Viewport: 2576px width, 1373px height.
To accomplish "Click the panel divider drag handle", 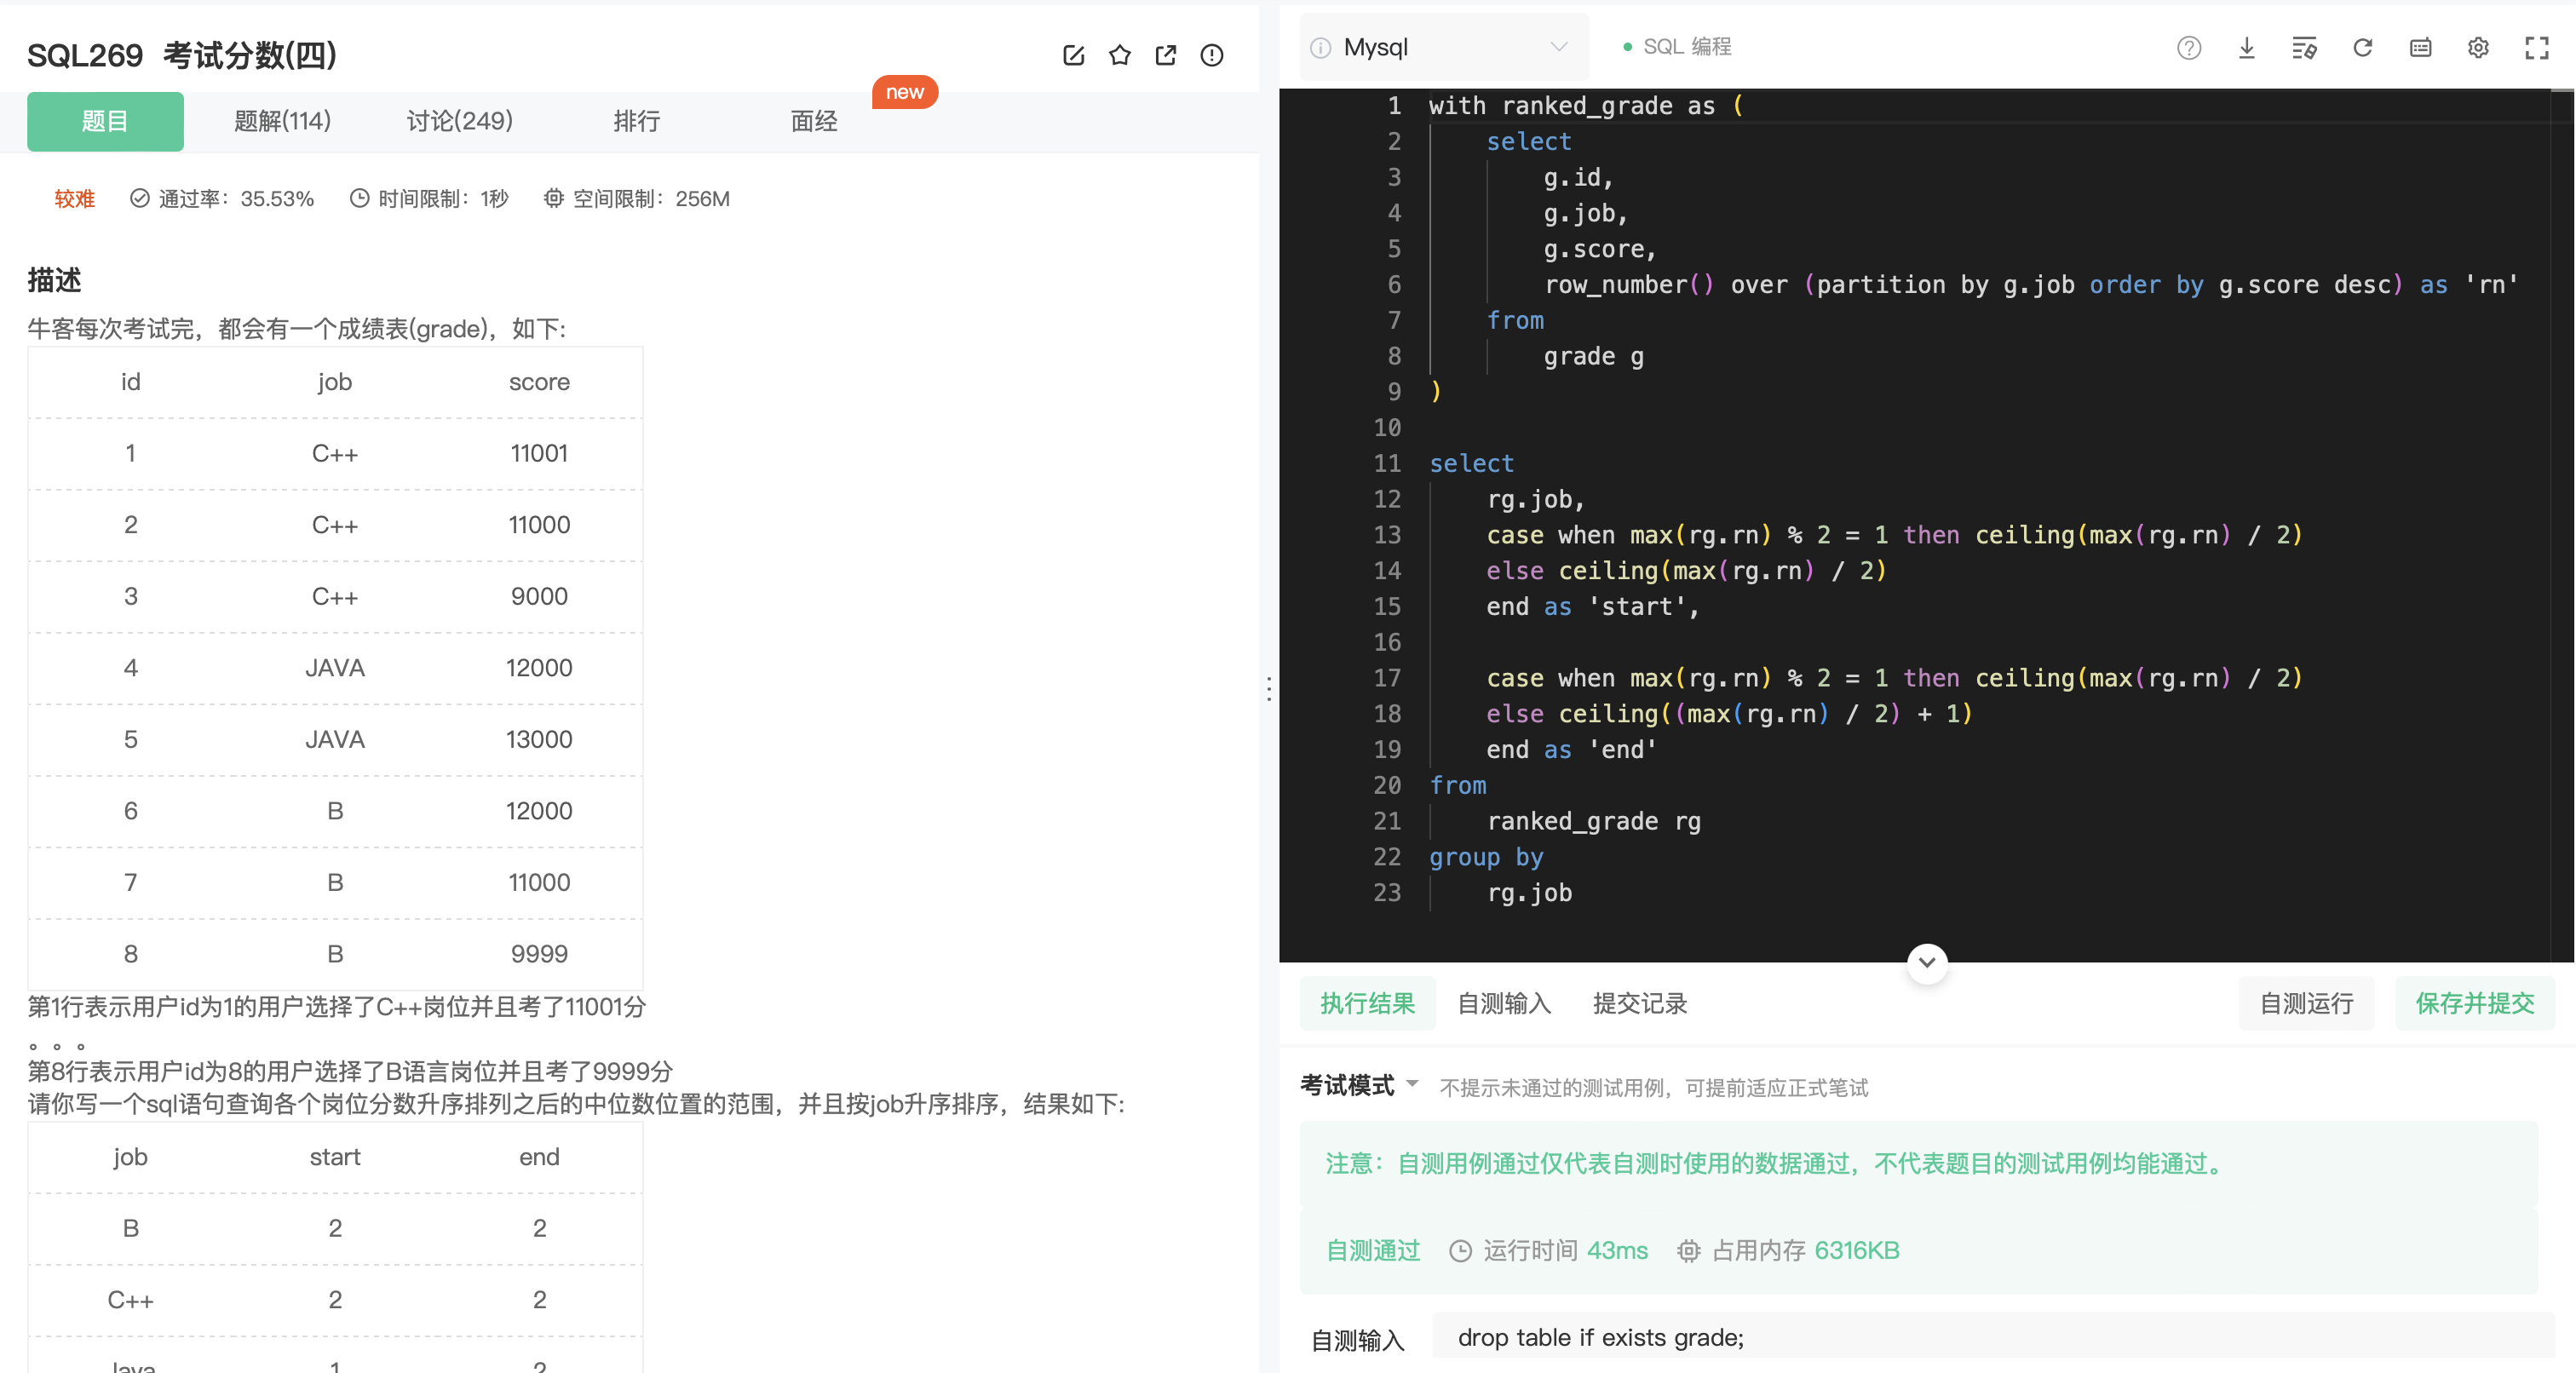I will (x=1269, y=688).
